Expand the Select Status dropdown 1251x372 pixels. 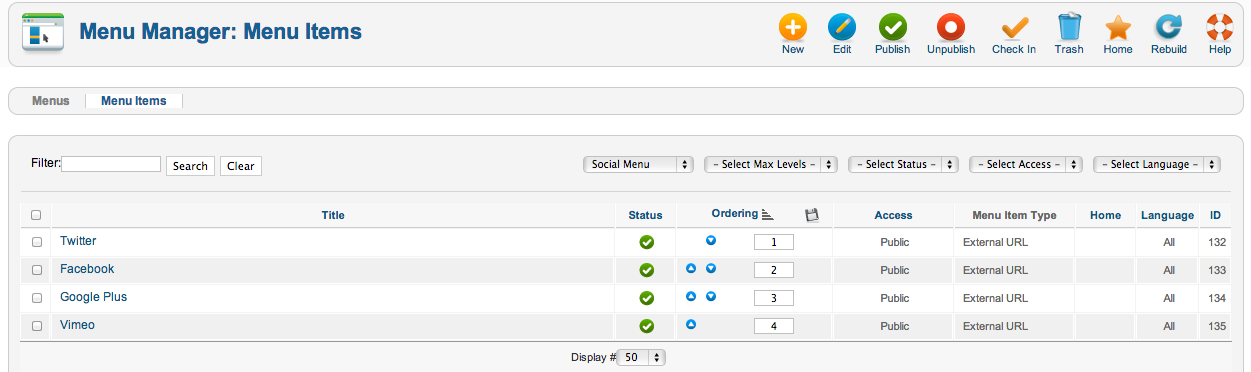(903, 164)
